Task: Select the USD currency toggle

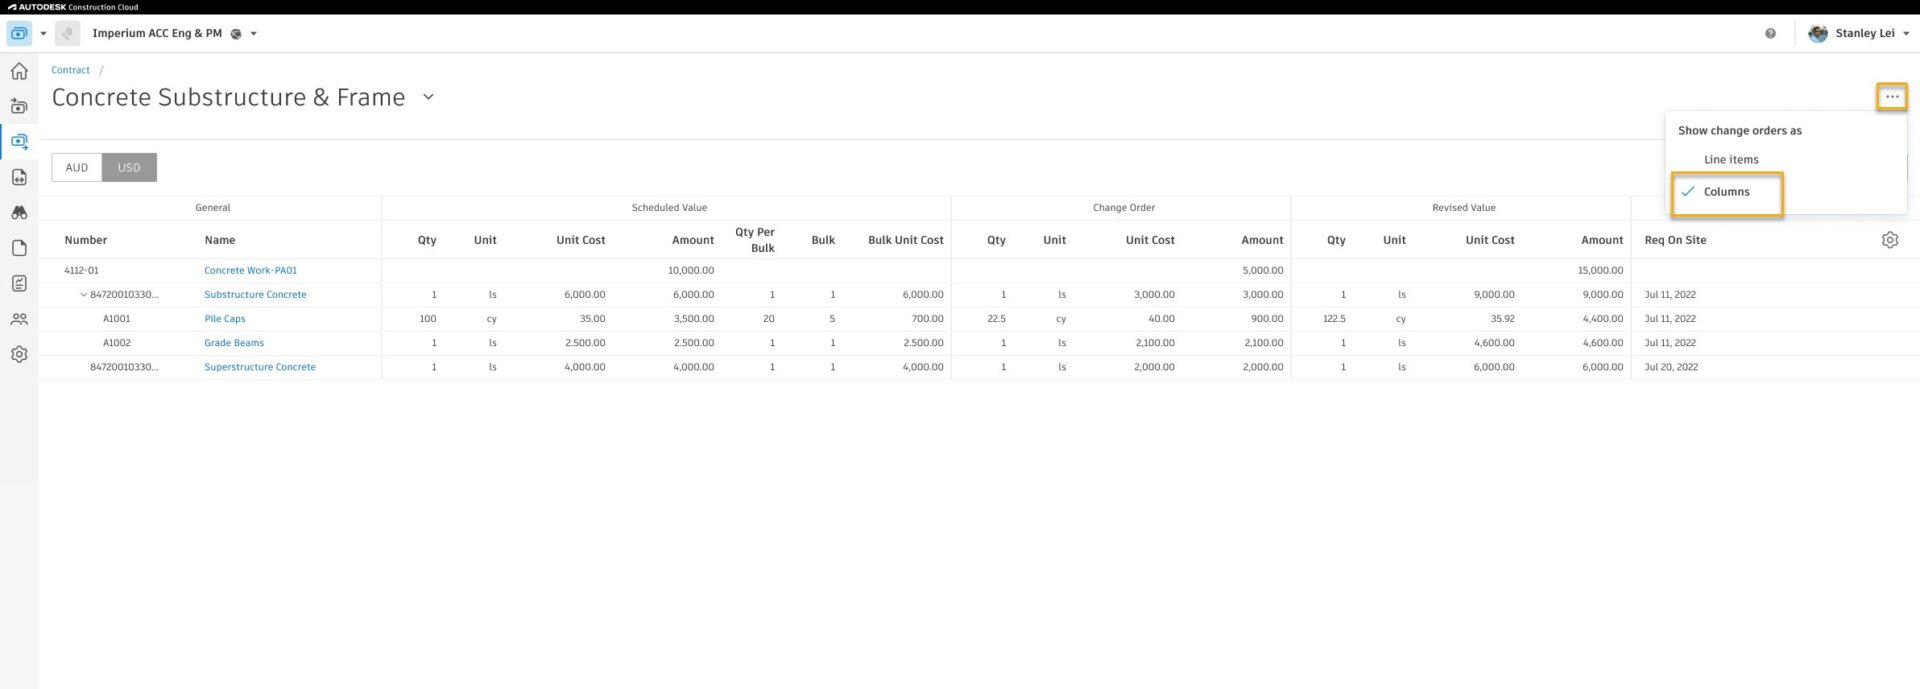Action: tap(129, 168)
